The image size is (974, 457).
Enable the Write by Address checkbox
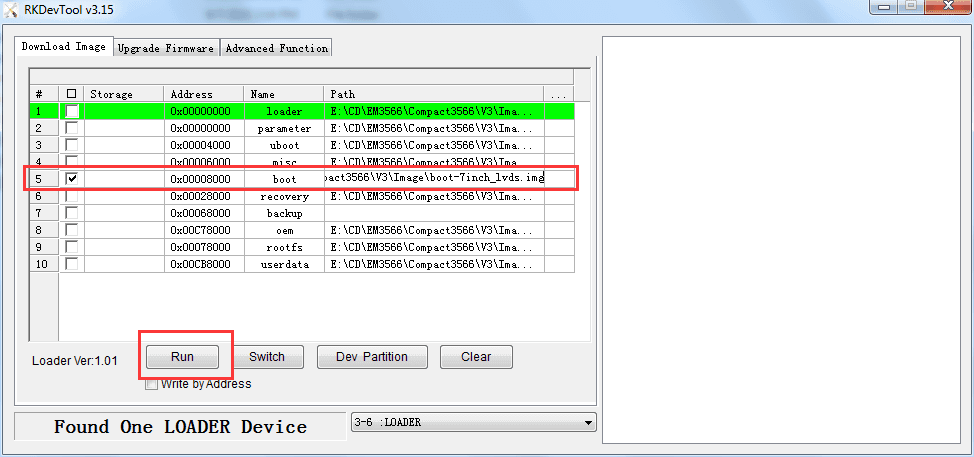(152, 384)
